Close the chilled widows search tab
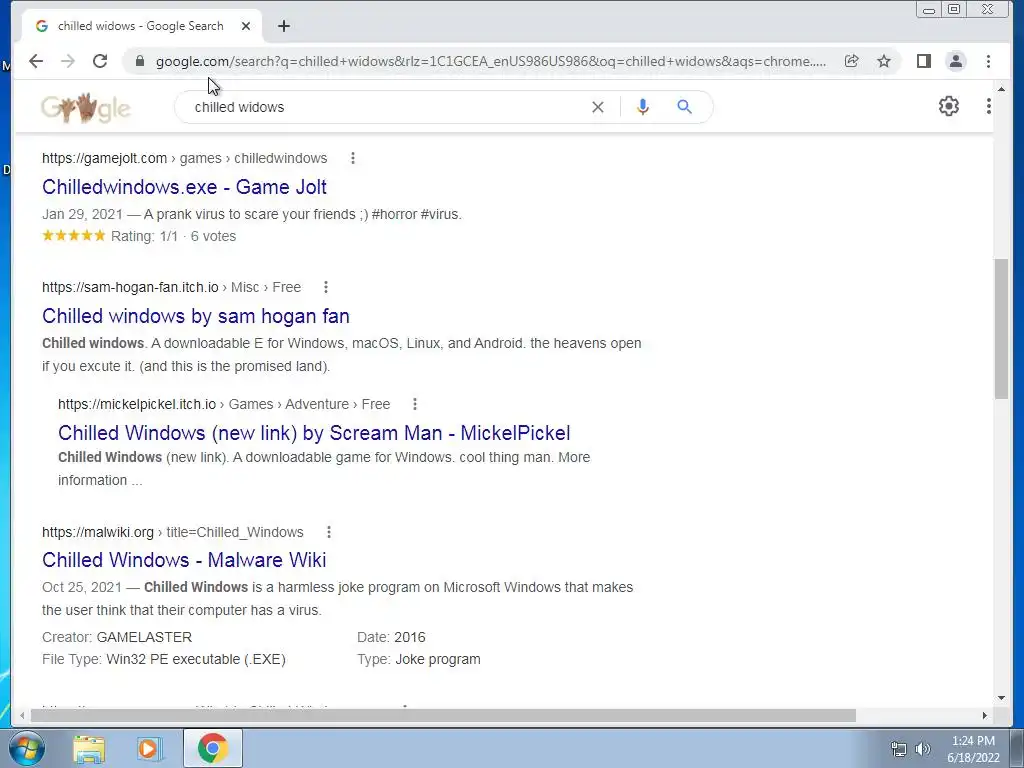Screen dimensions: 1024x768 point(246,26)
